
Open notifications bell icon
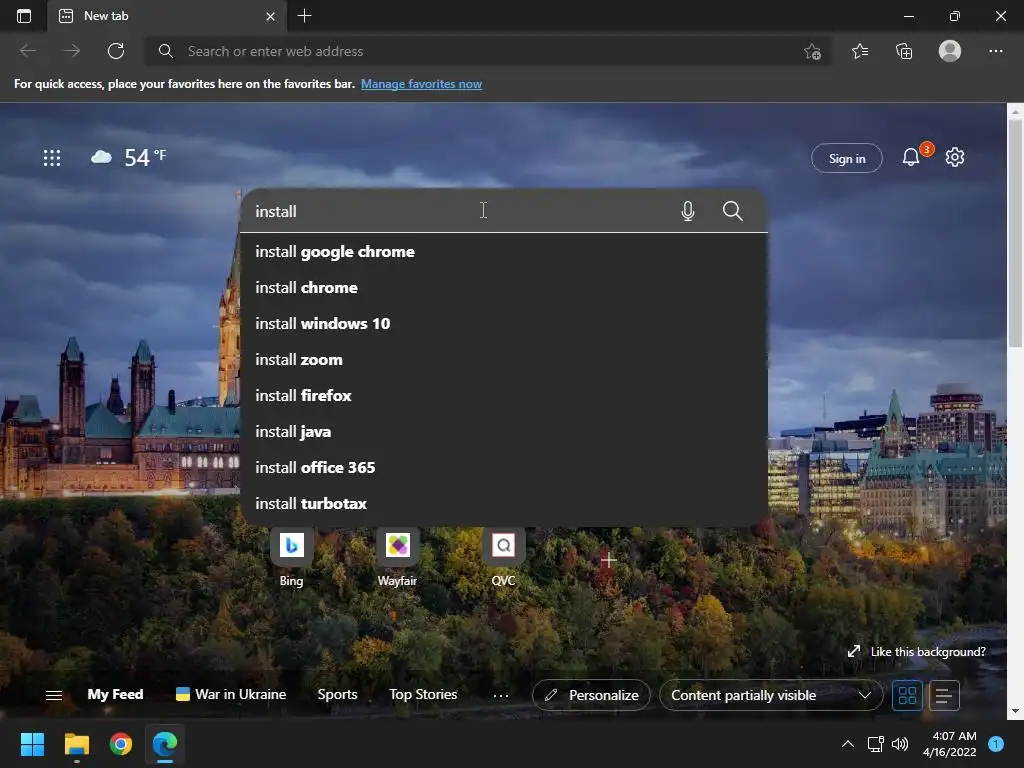coord(911,157)
